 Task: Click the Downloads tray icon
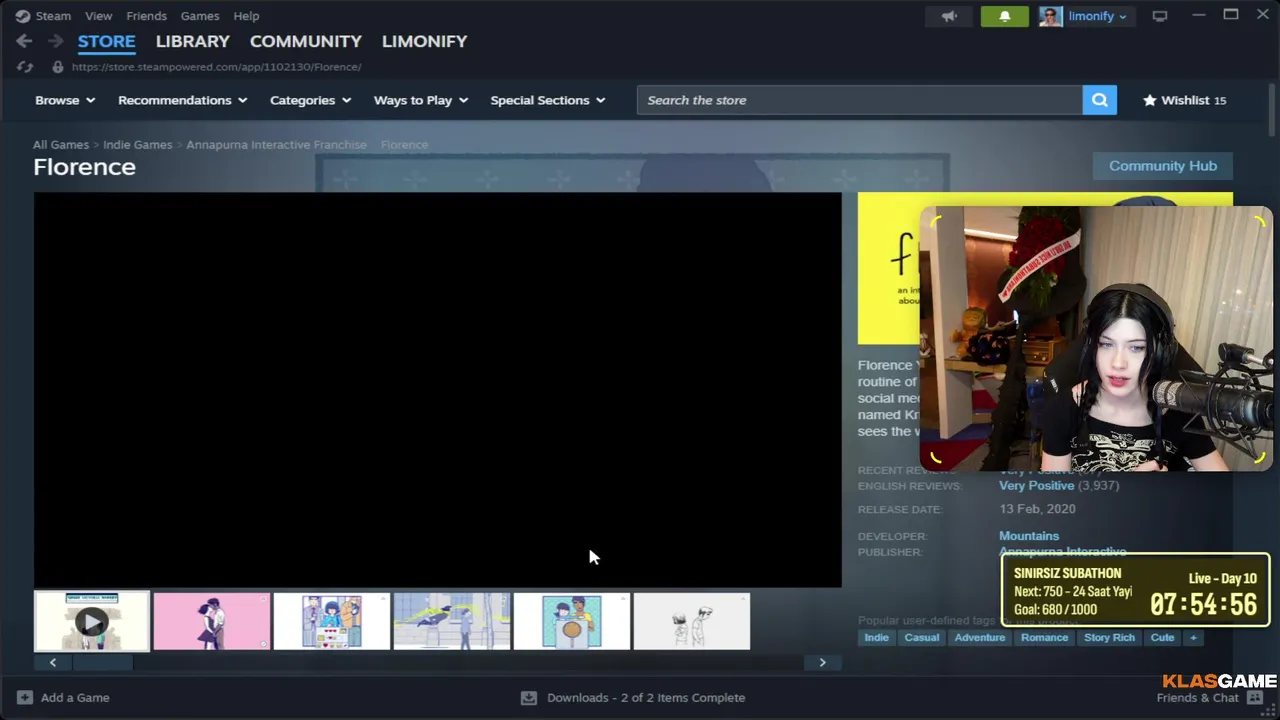528,697
